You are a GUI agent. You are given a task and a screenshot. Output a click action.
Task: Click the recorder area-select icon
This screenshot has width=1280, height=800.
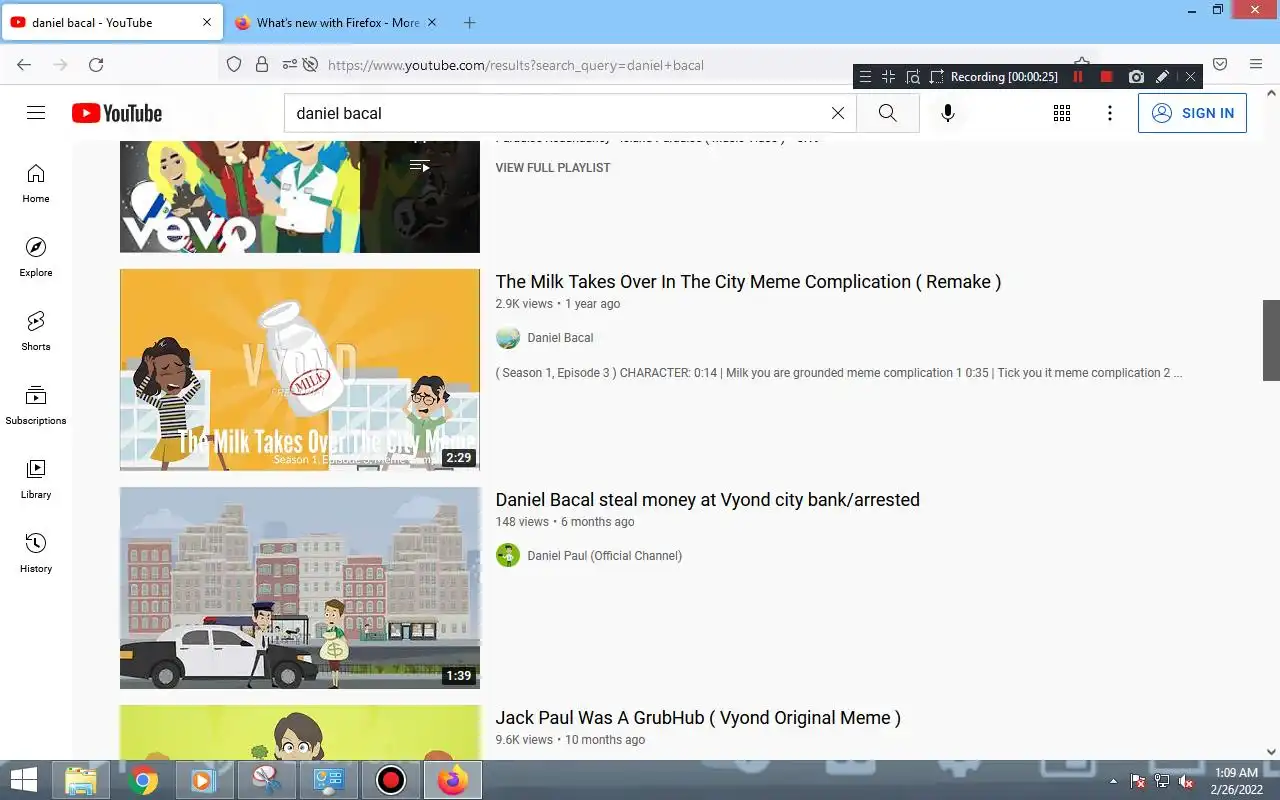(x=937, y=76)
